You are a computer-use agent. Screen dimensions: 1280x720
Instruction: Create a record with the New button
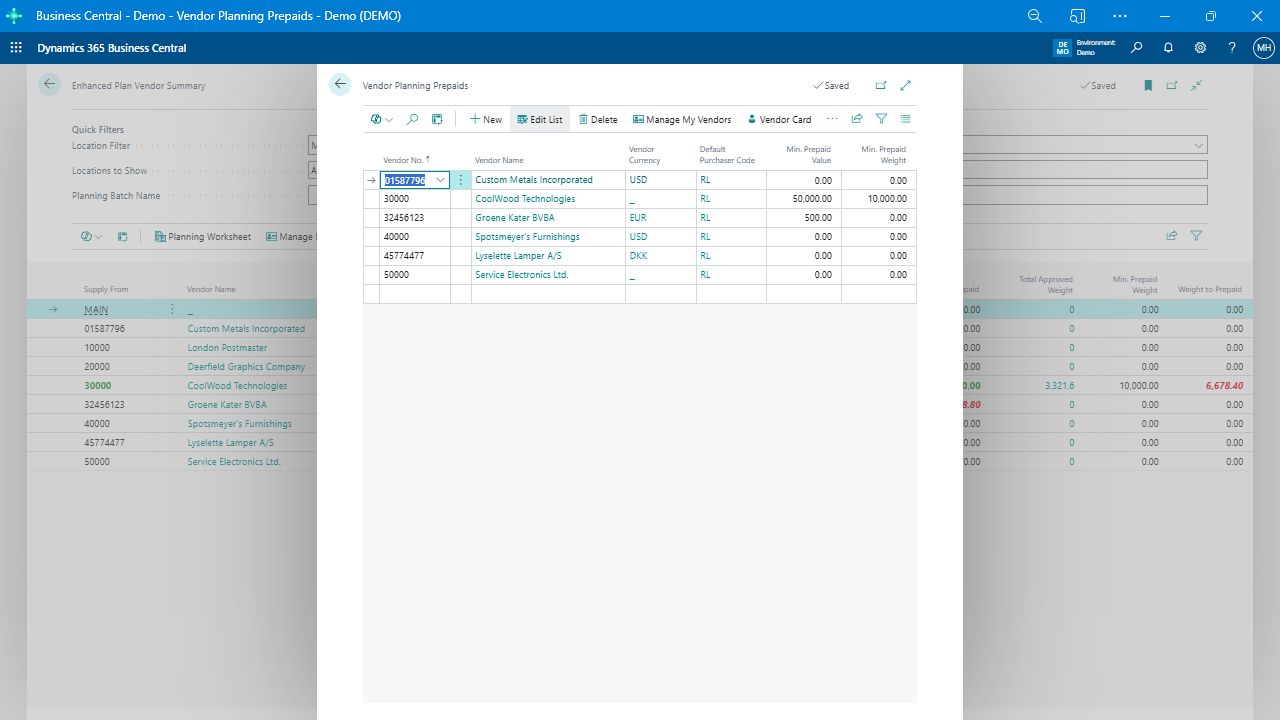point(484,119)
